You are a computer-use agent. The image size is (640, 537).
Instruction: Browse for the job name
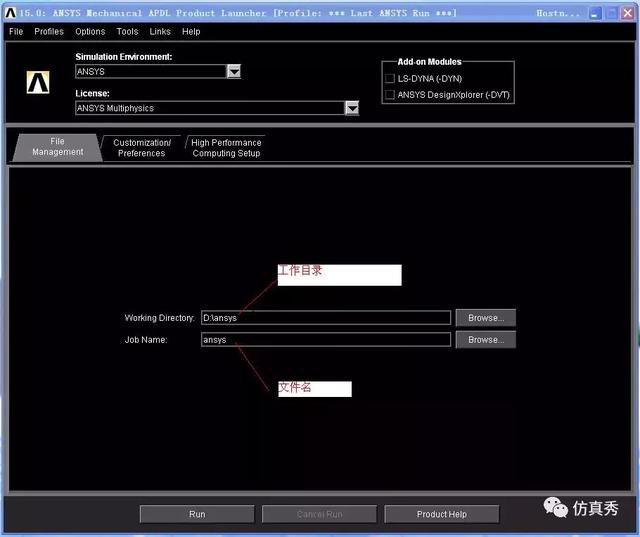(486, 340)
